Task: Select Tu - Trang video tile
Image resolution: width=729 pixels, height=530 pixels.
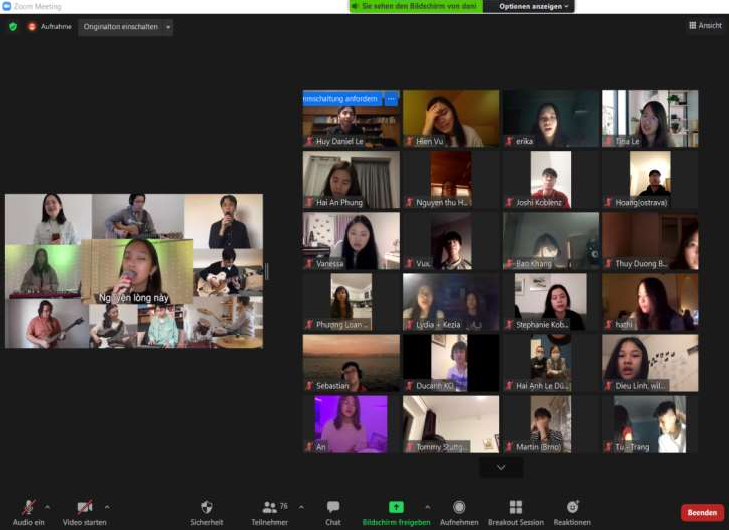Action: (650, 424)
